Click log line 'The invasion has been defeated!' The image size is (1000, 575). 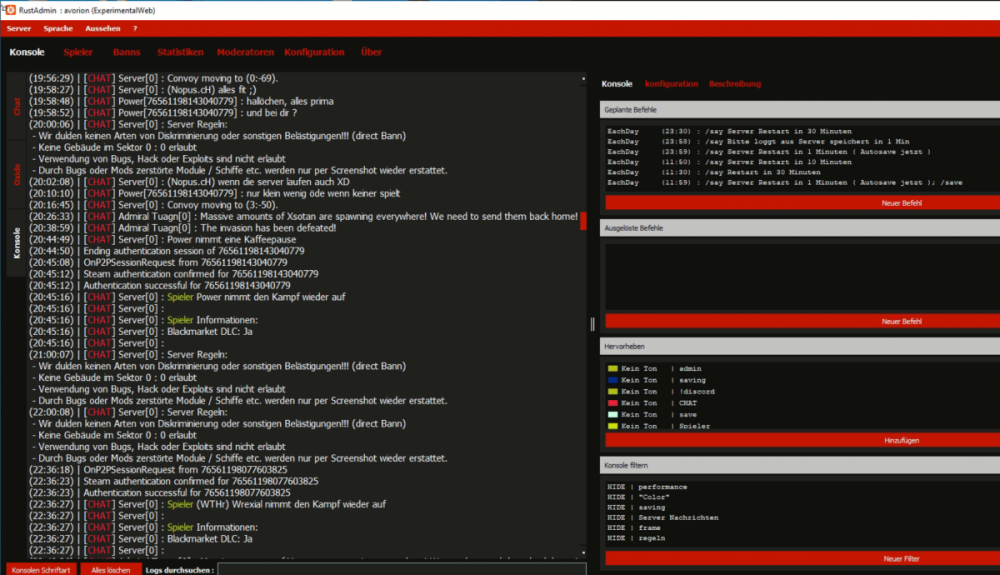point(182,228)
